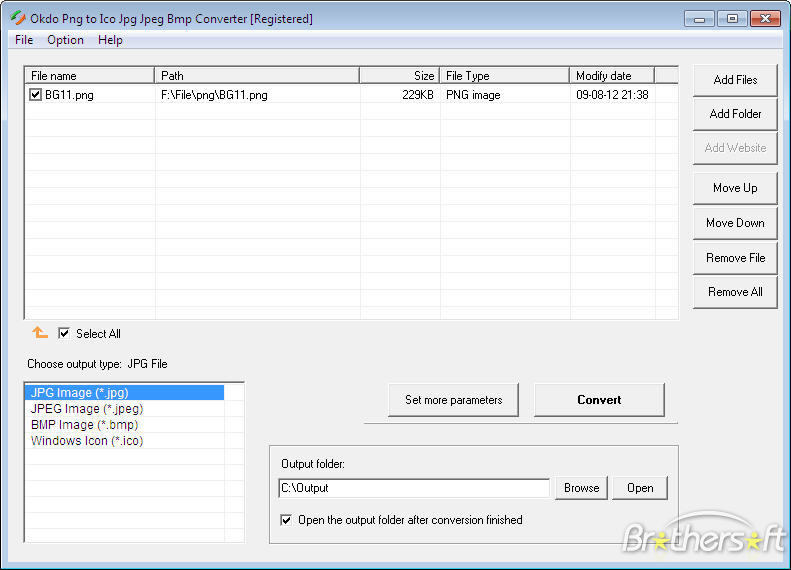Click the Add Files button
The height and width of the screenshot is (570, 791).
click(735, 80)
